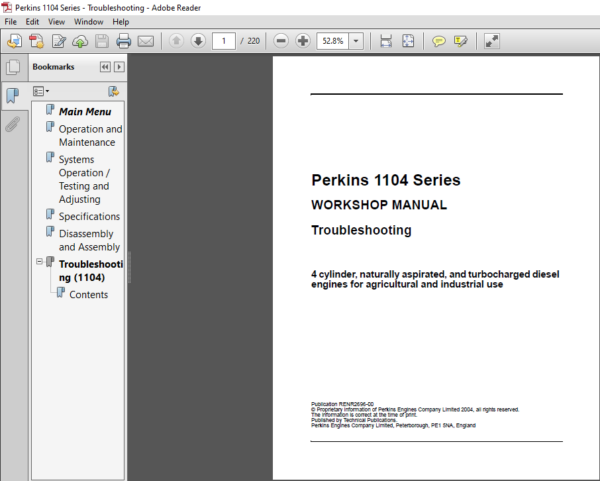Click the 'Bookmarks' panel title
The height and width of the screenshot is (481, 600).
(x=53, y=67)
